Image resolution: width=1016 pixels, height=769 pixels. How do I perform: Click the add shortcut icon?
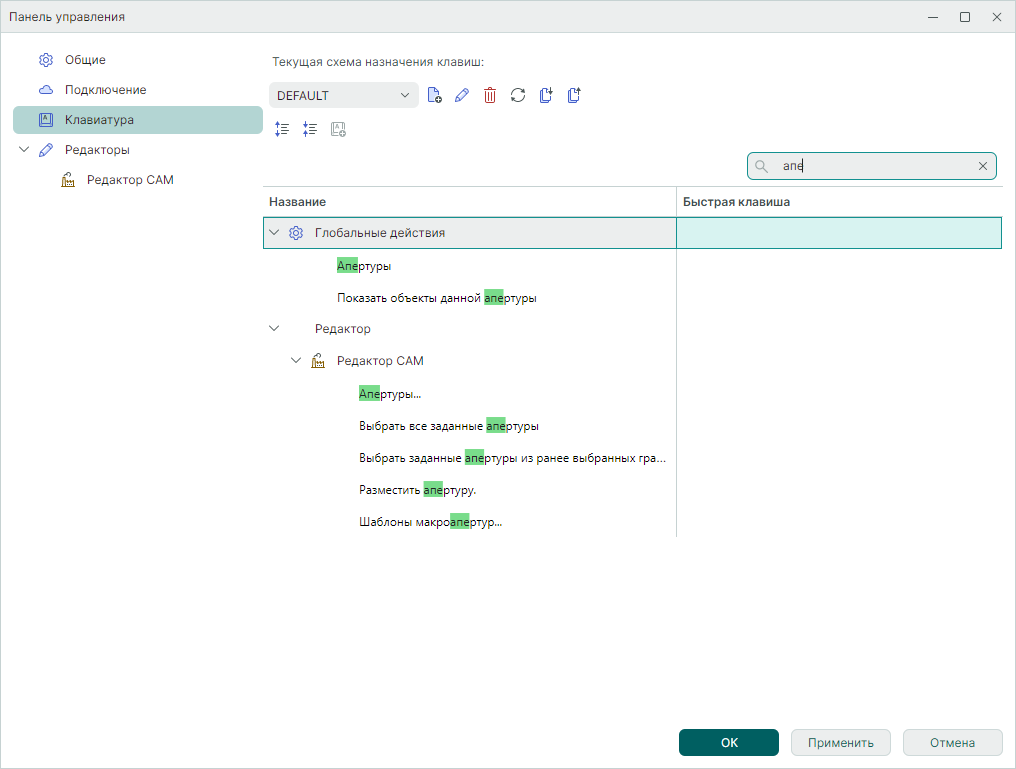tap(338, 129)
